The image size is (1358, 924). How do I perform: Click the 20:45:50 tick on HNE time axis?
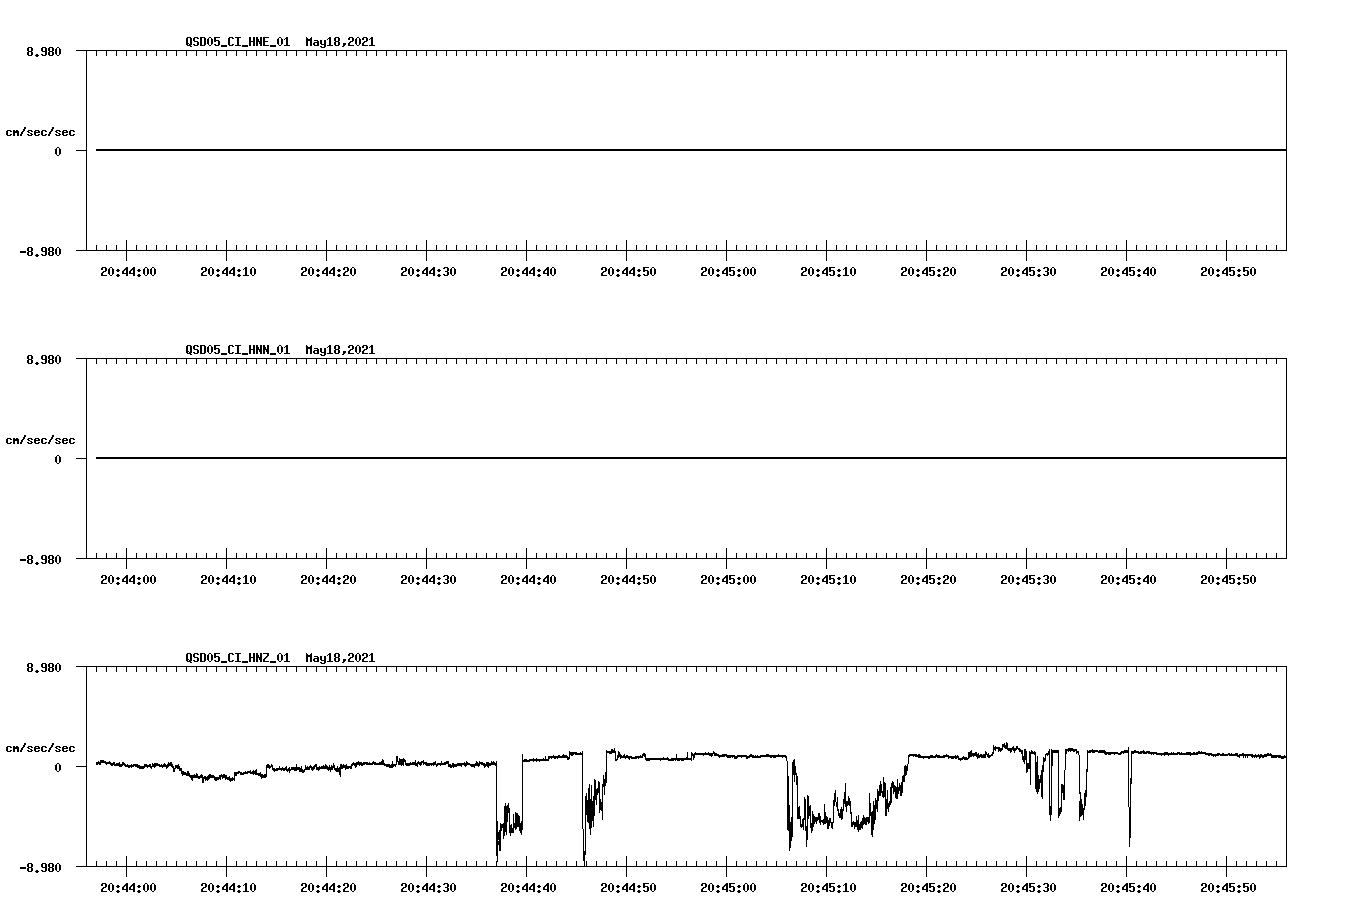[1228, 270]
